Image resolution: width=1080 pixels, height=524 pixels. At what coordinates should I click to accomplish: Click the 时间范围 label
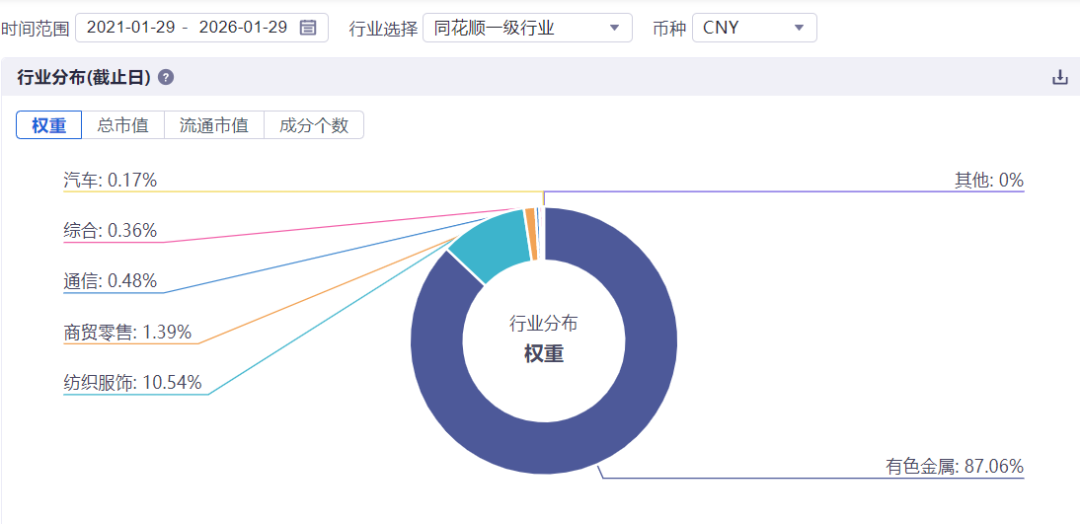(35, 28)
